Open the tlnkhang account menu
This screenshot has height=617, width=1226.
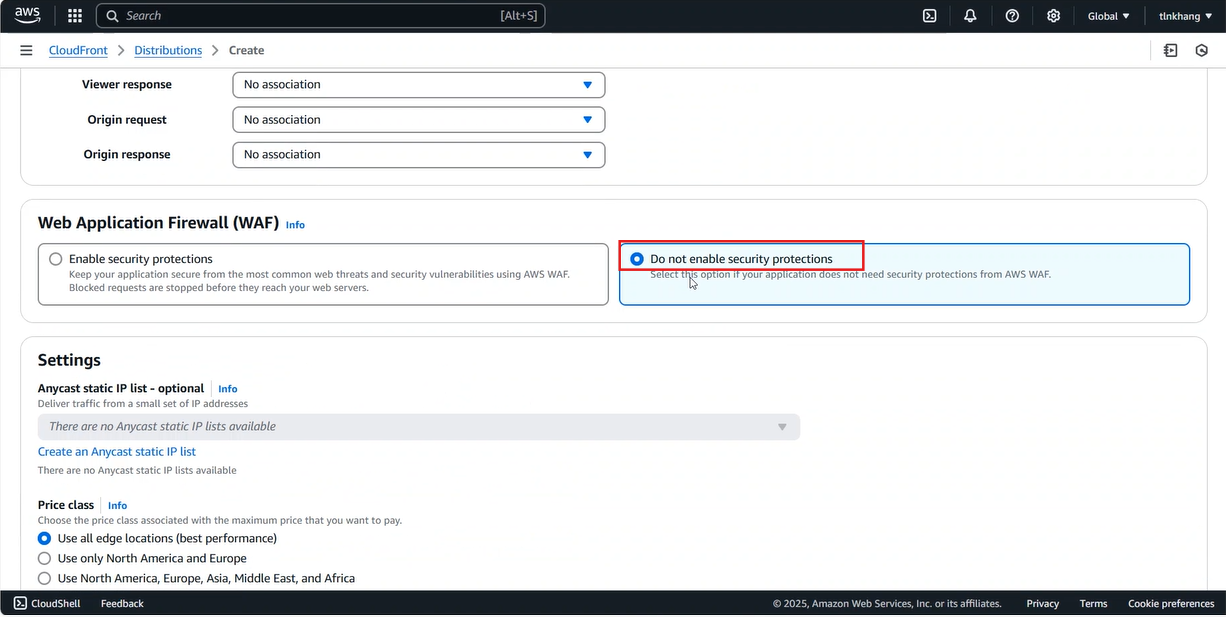pos(1184,16)
